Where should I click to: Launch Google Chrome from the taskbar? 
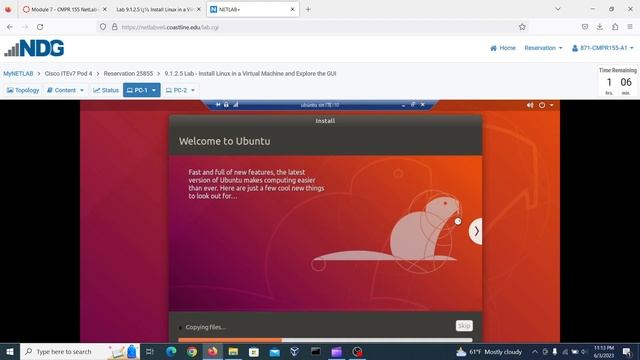click(192, 351)
